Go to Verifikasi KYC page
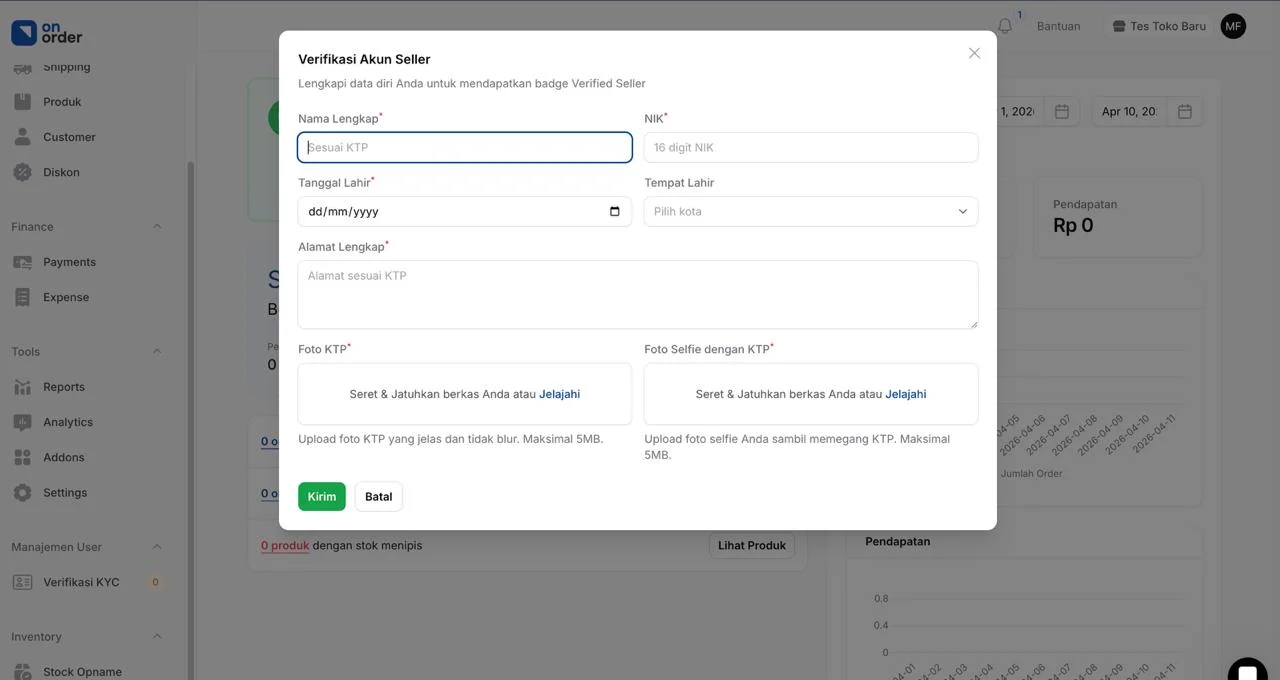 tap(81, 582)
